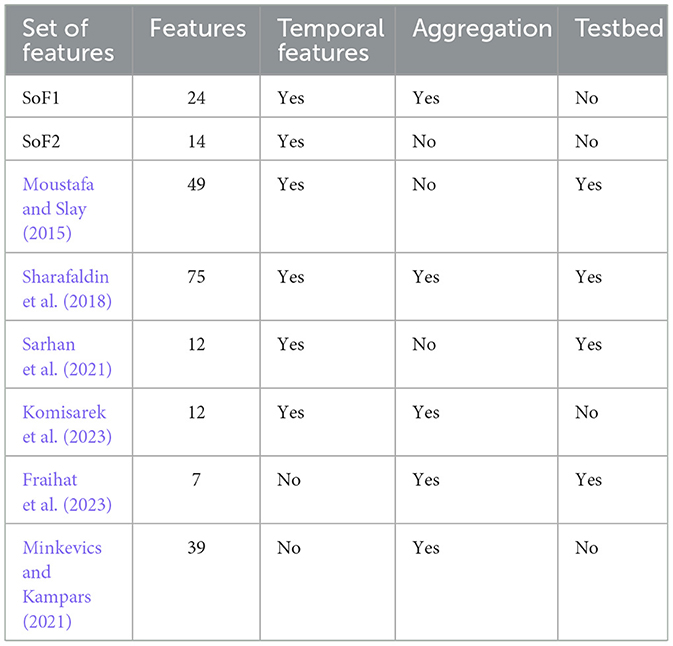Select the feature count 39 cell
673x646 pixels.
point(196,548)
